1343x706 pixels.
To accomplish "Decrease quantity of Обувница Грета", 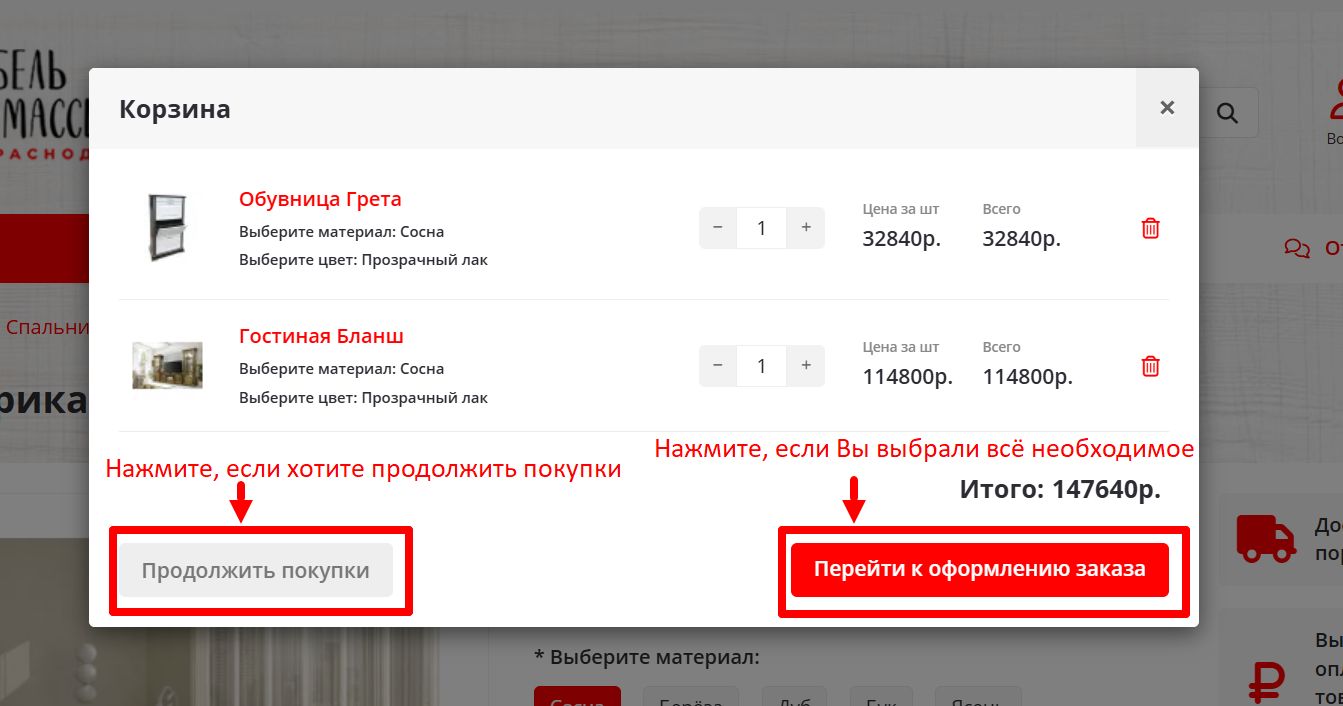I will pos(718,228).
